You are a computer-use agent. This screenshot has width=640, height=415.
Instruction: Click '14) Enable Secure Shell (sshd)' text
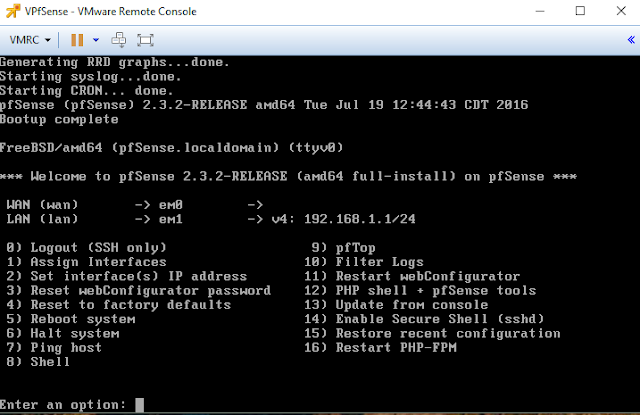[x=424, y=319]
